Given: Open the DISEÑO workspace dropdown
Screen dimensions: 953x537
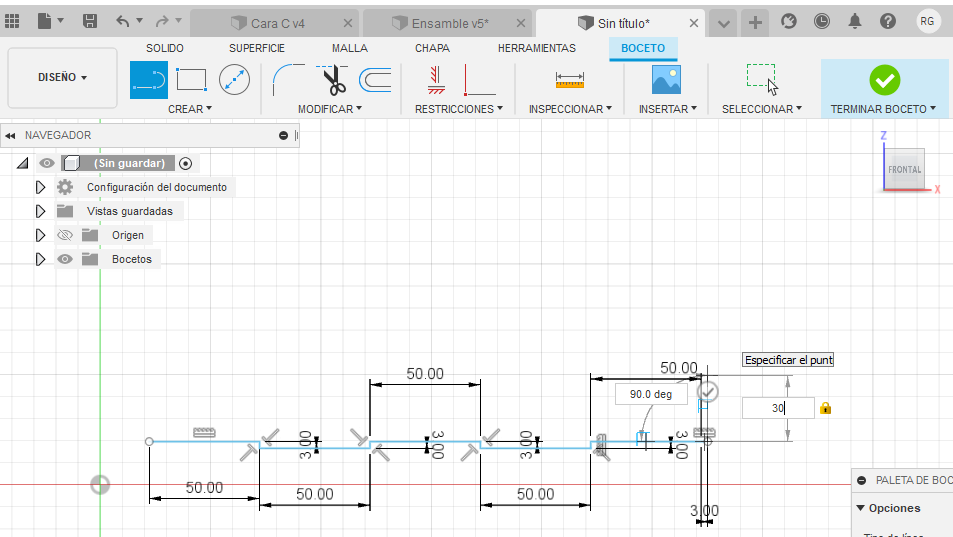Looking at the screenshot, I should pos(63,78).
